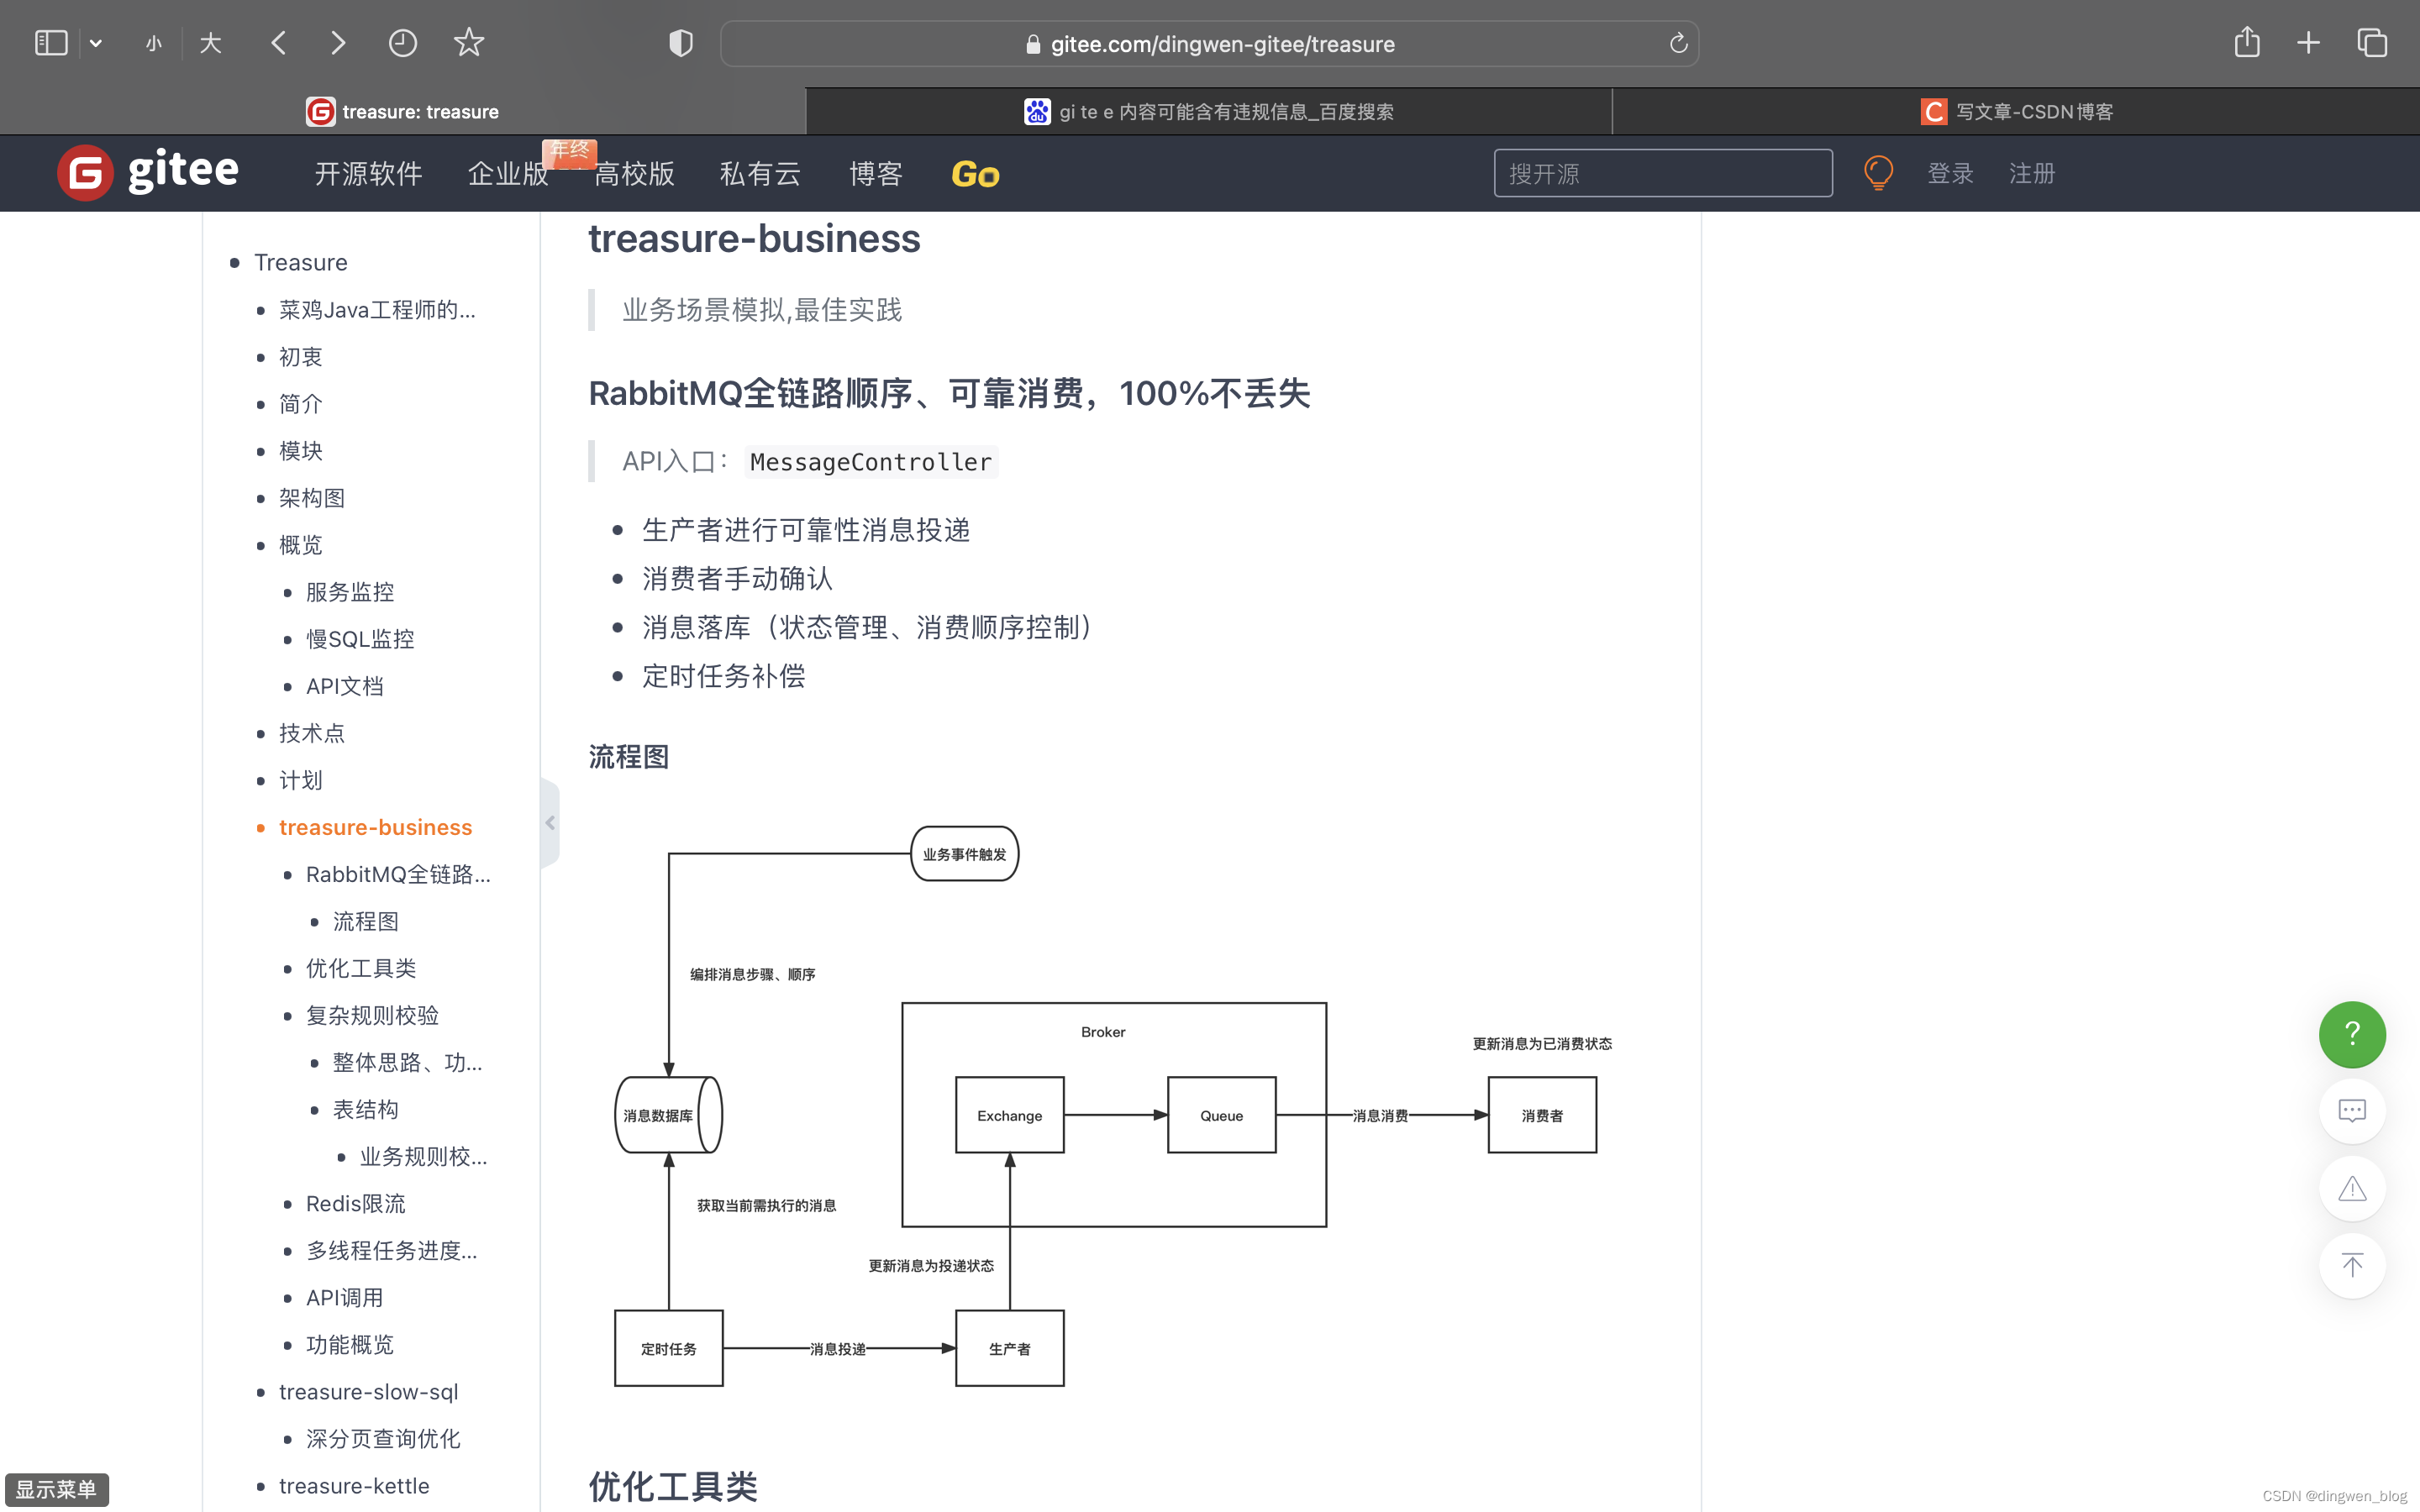The image size is (2420, 1512).
Task: Jump to API调用 outline item
Action: click(x=345, y=1297)
